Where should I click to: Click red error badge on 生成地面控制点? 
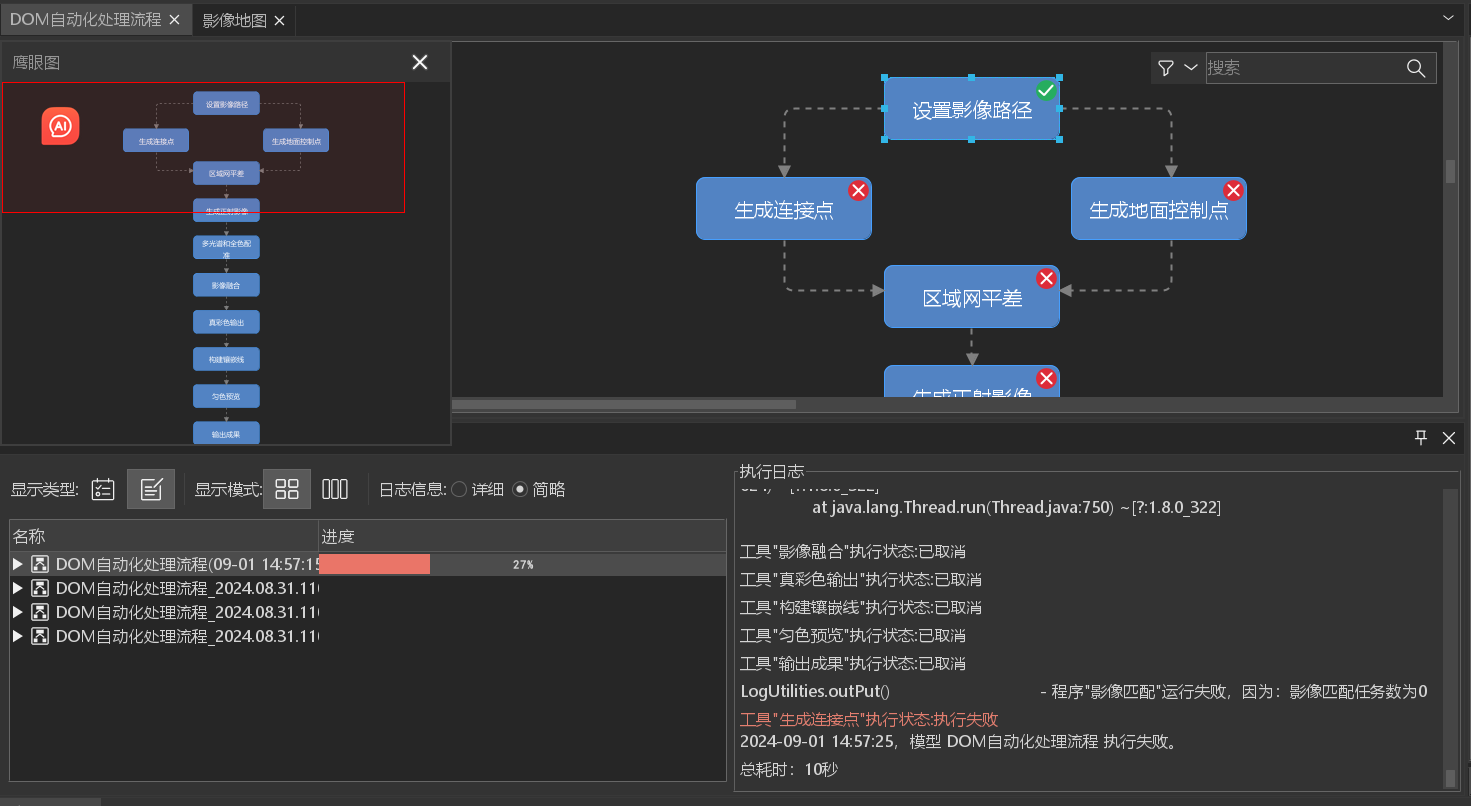coord(1234,190)
